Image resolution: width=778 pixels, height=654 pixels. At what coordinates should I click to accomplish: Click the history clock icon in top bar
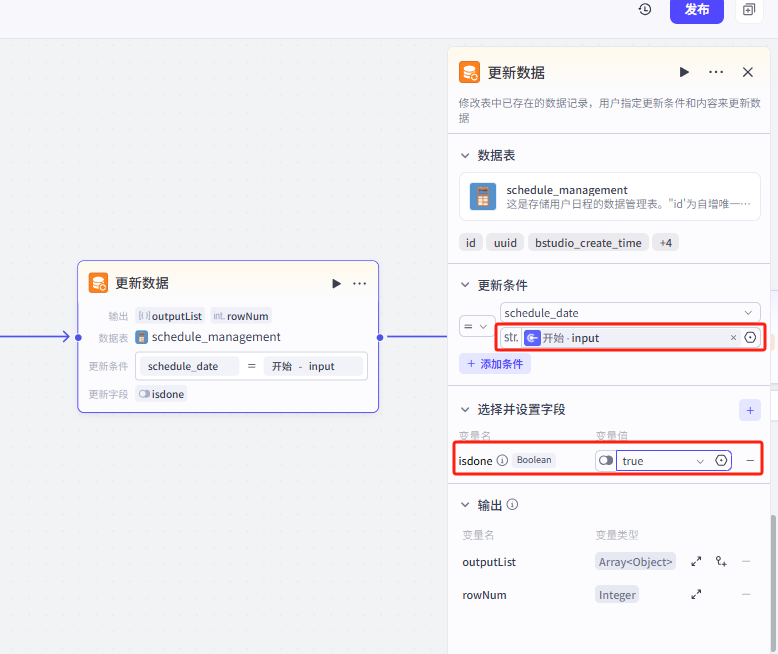(x=645, y=10)
